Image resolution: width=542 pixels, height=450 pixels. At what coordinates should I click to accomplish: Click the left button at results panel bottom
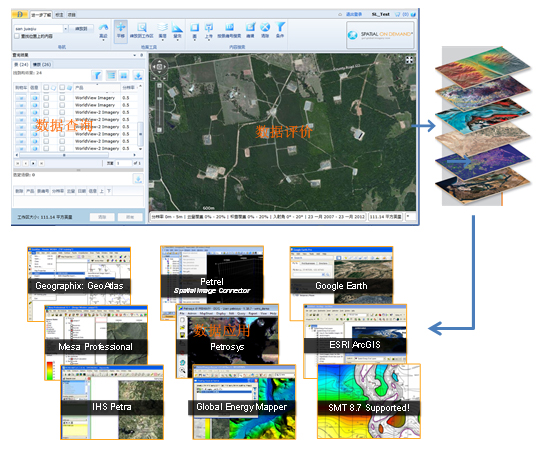tap(102, 217)
